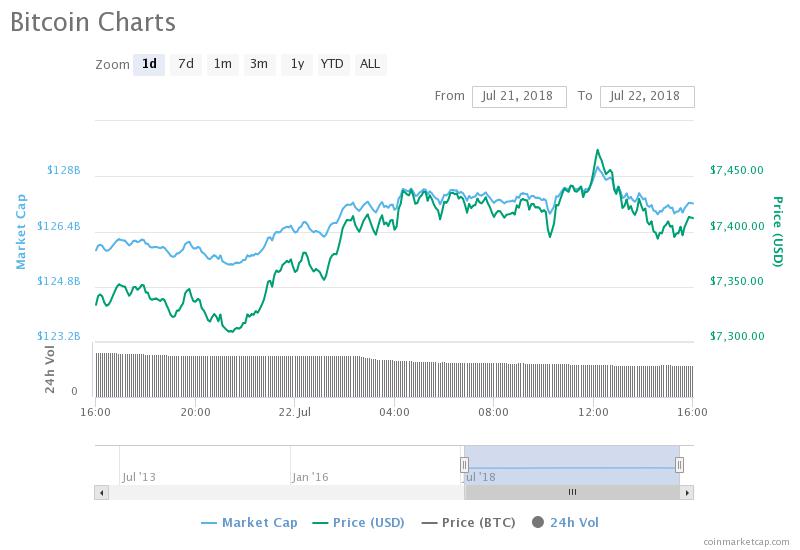Click the $7,300.00 price axis label
Viewport: 800px width, 550px height.
[x=737, y=336]
